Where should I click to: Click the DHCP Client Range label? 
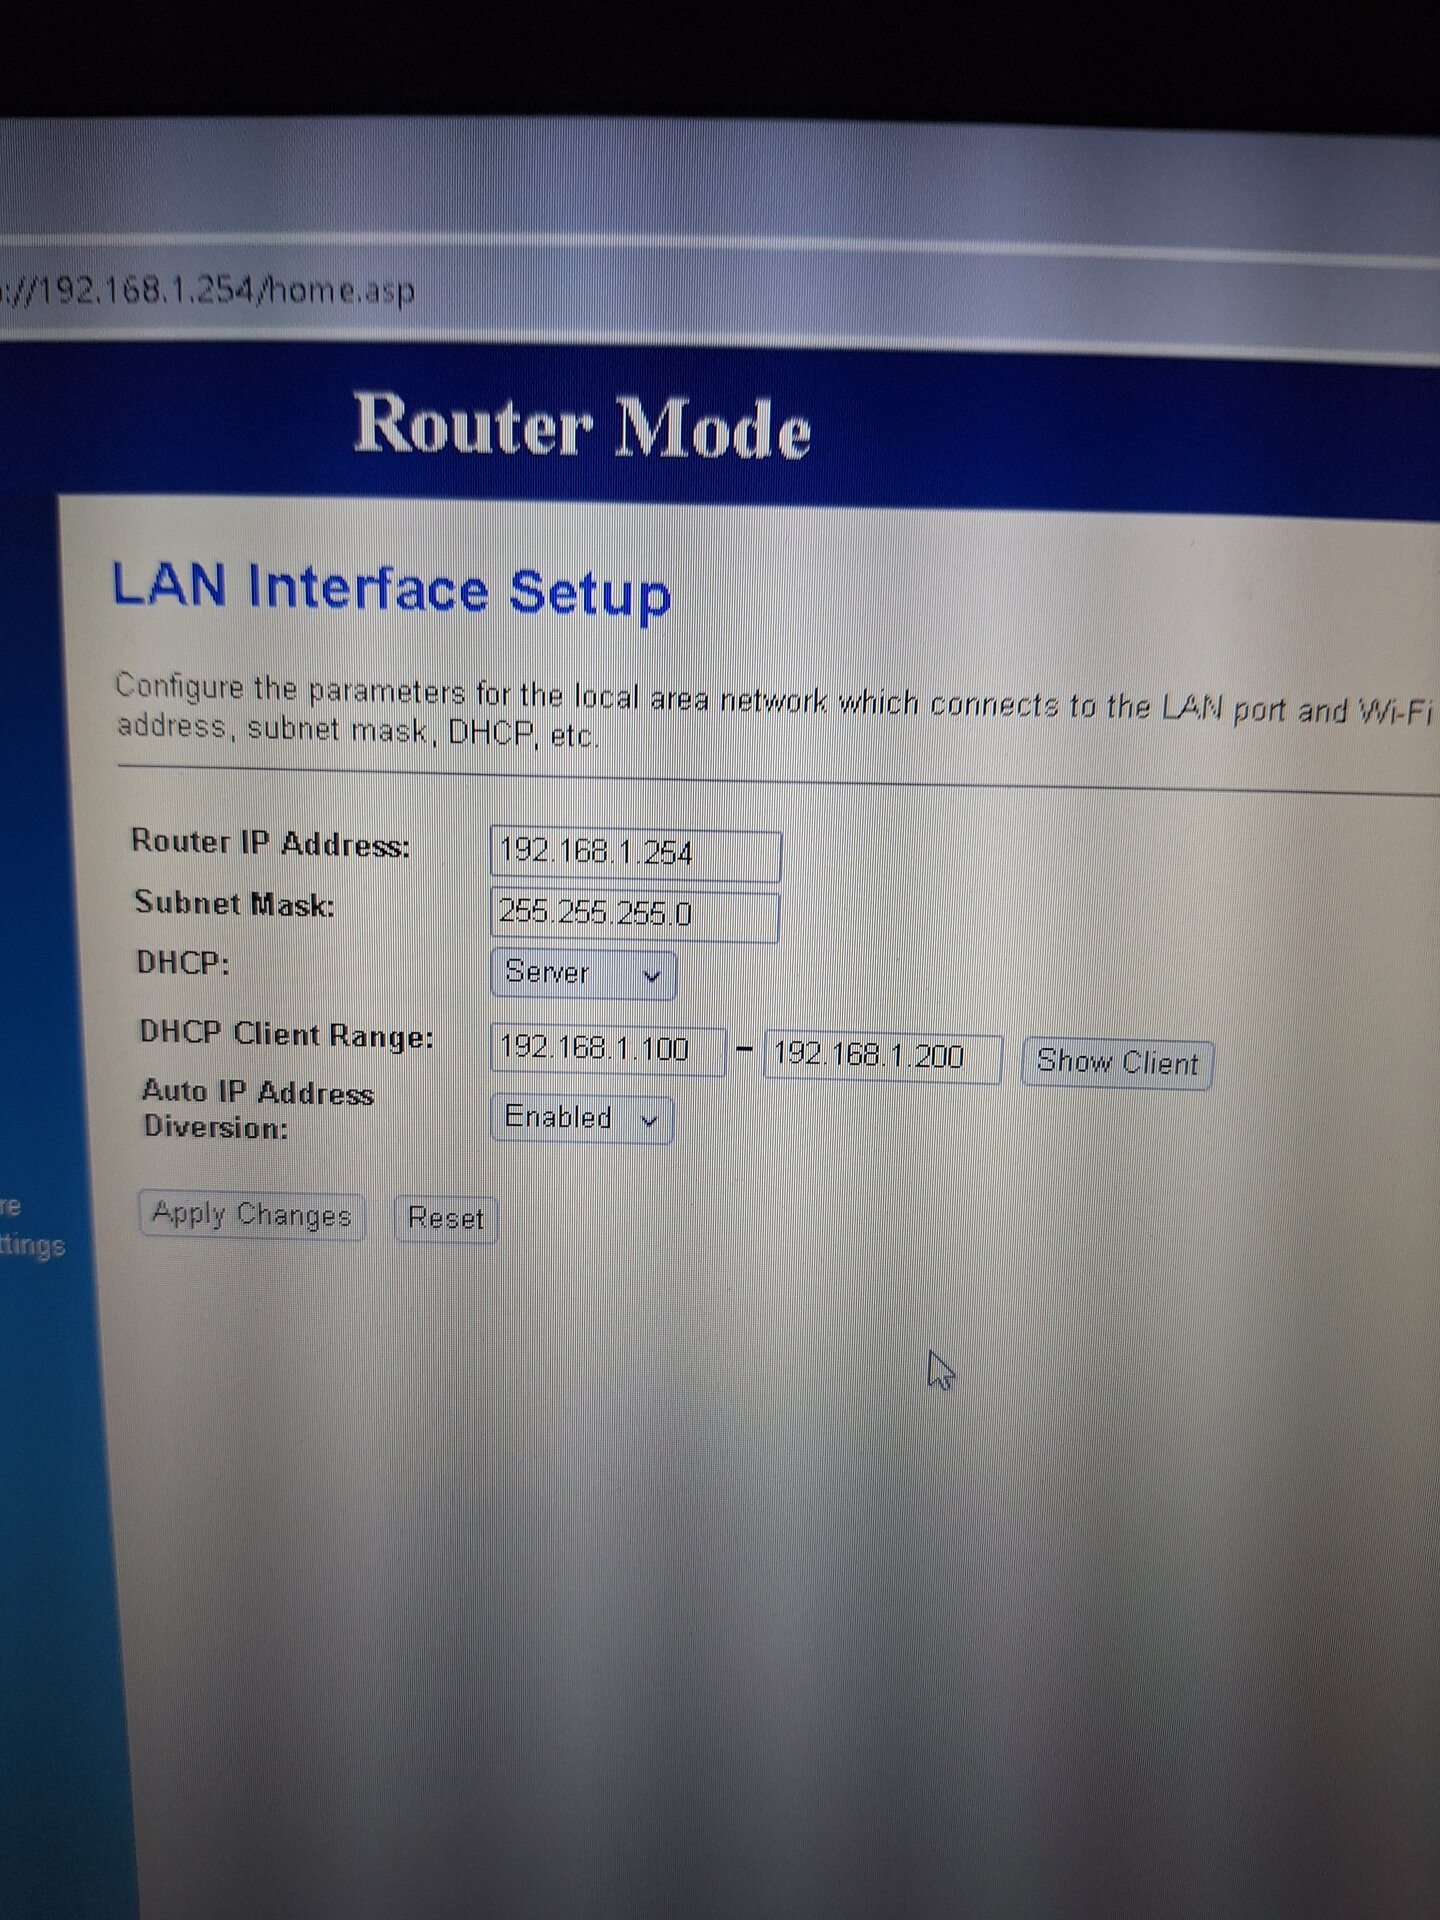click(x=287, y=1034)
